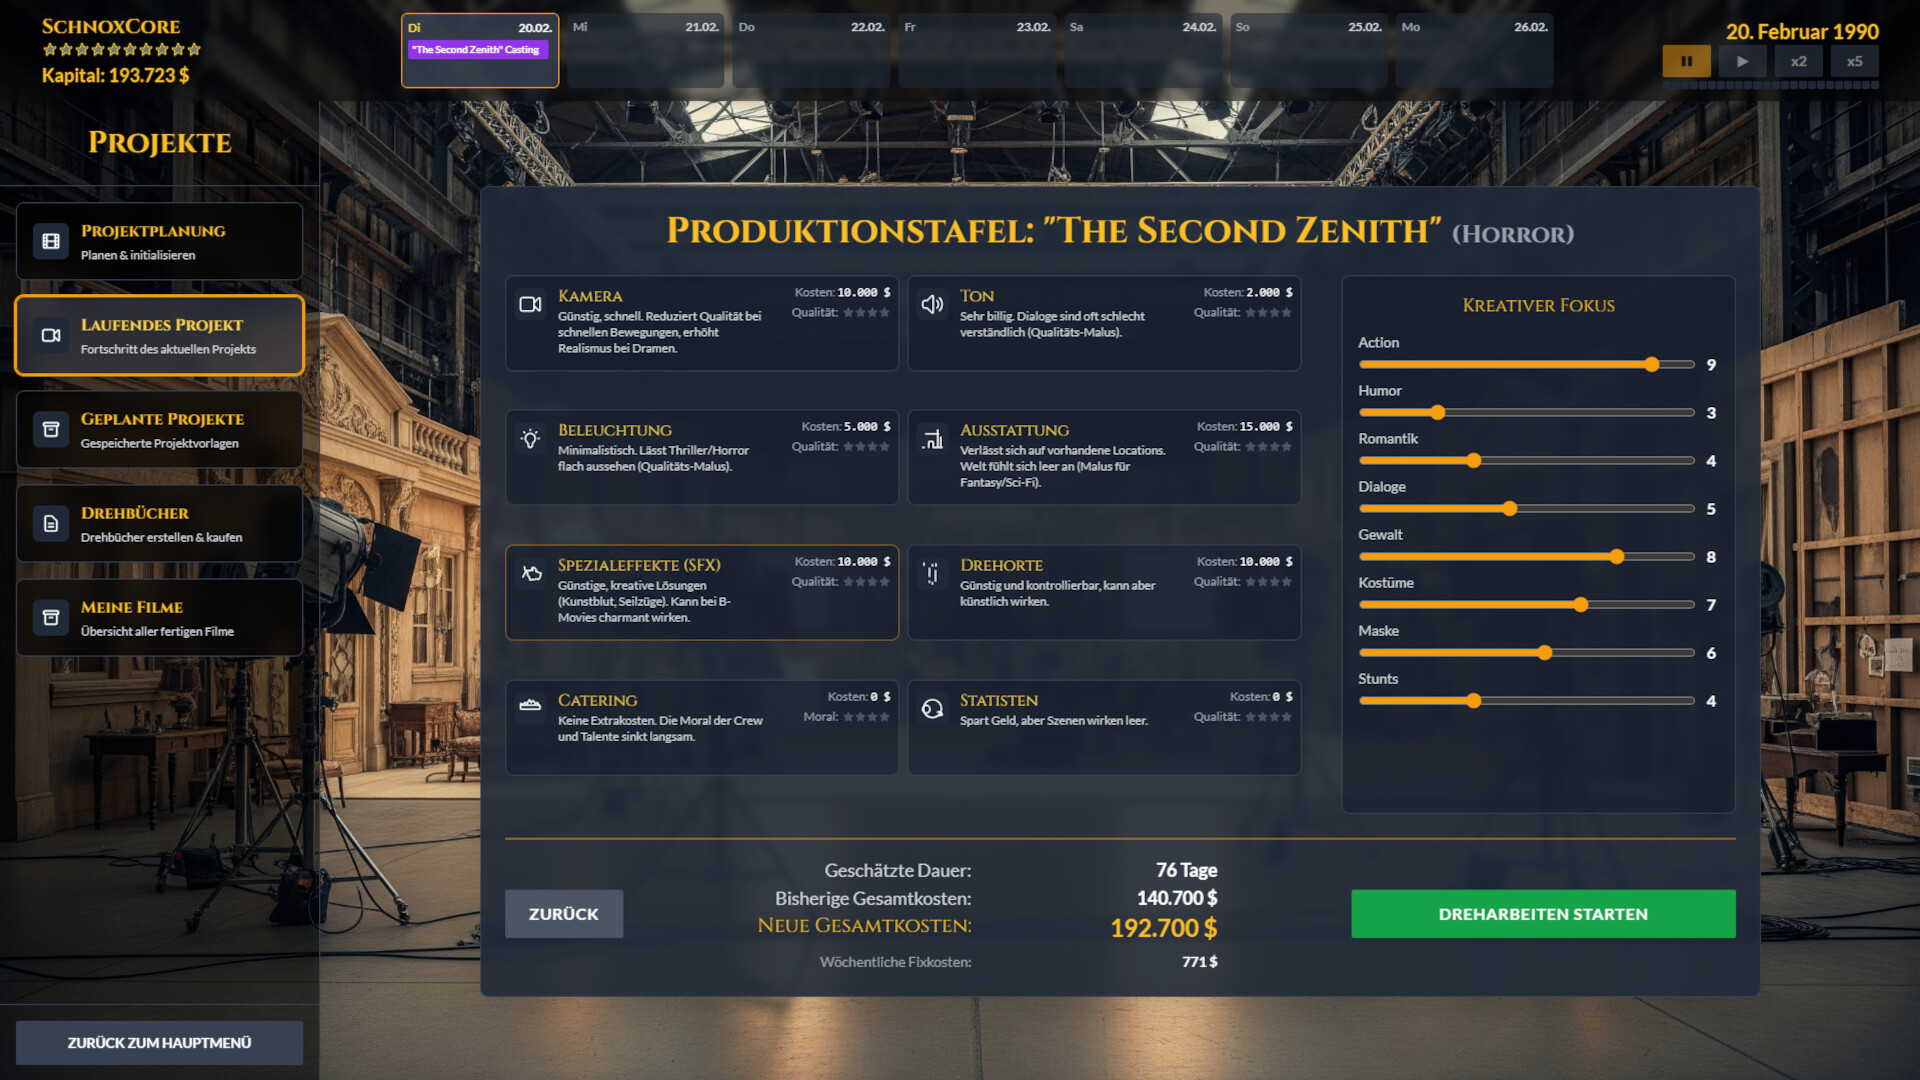Click Zurück zum Hauptmenü

(x=159, y=1042)
